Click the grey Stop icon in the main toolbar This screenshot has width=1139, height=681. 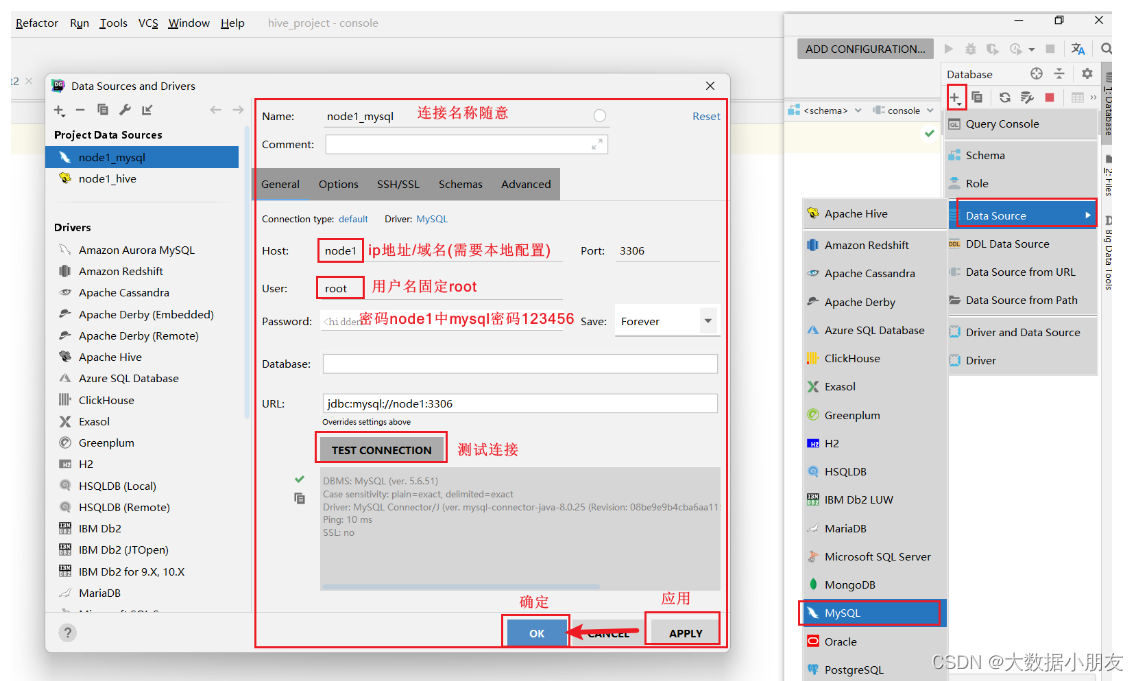[1050, 49]
